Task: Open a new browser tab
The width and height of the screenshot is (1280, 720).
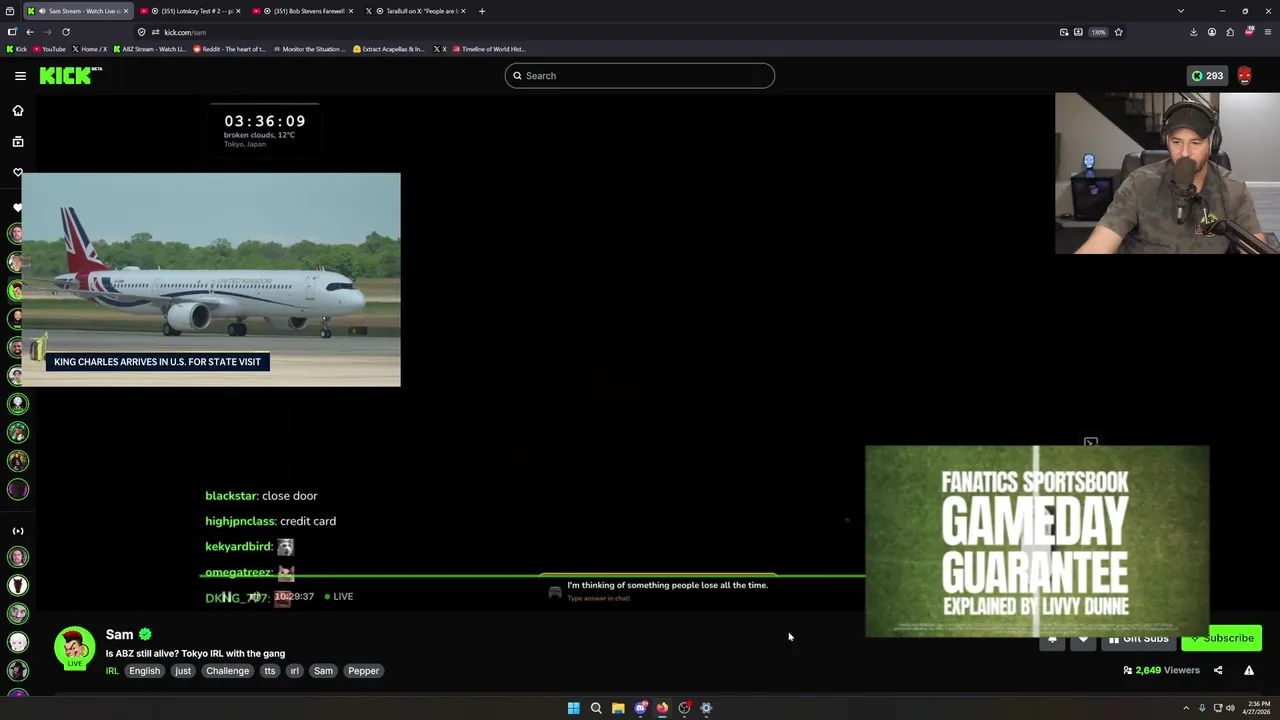Action: tap(482, 11)
